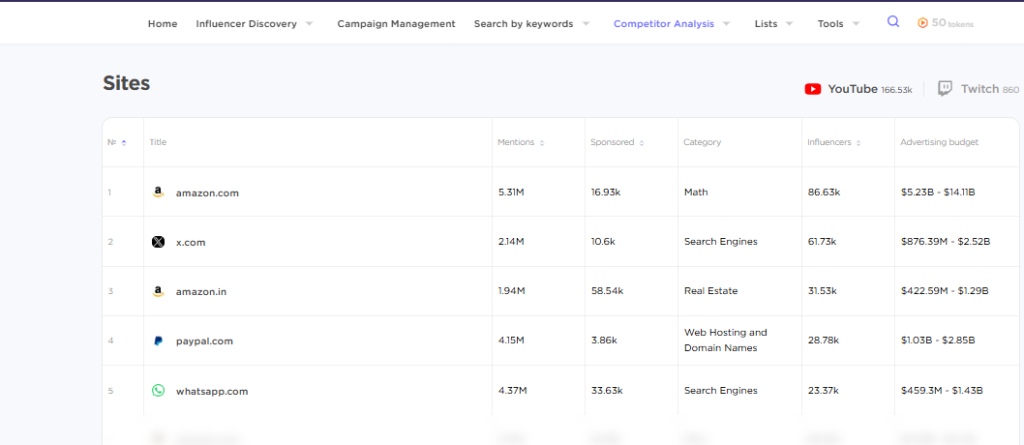Click 28.78k influencers value
Image resolution: width=1024 pixels, height=445 pixels.
click(823, 340)
